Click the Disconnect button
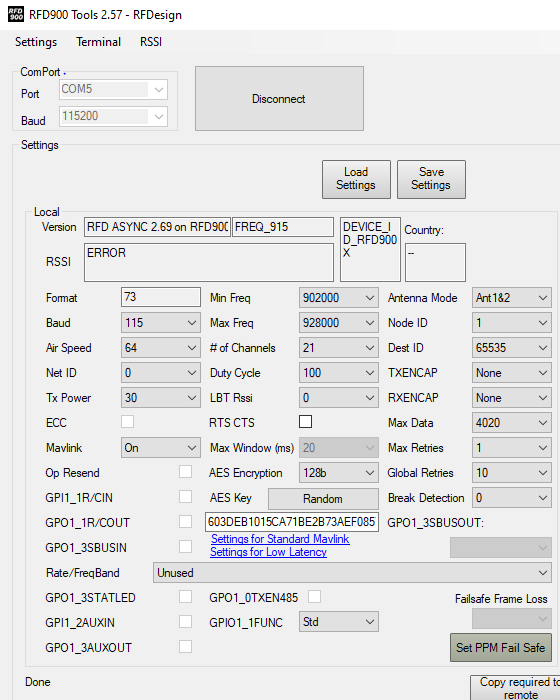 279,99
